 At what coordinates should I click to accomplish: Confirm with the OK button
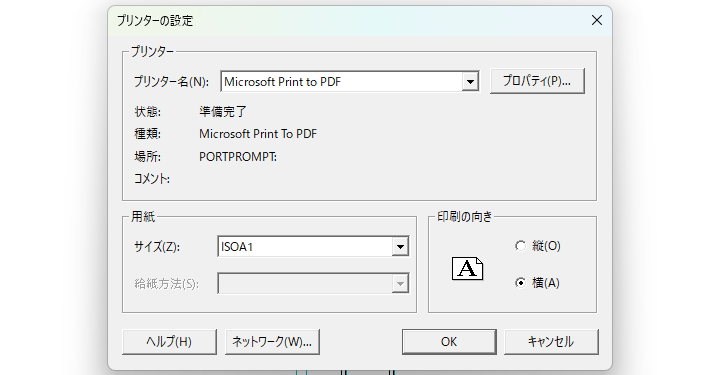449,342
